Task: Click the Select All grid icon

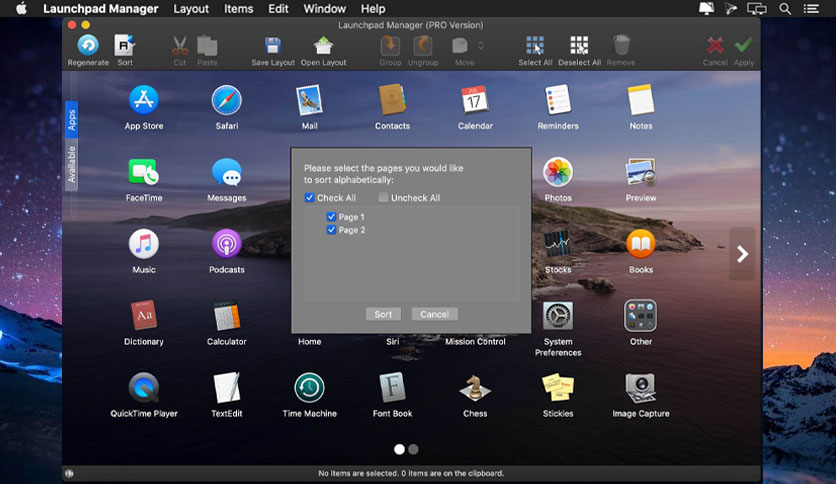Action: coord(535,46)
